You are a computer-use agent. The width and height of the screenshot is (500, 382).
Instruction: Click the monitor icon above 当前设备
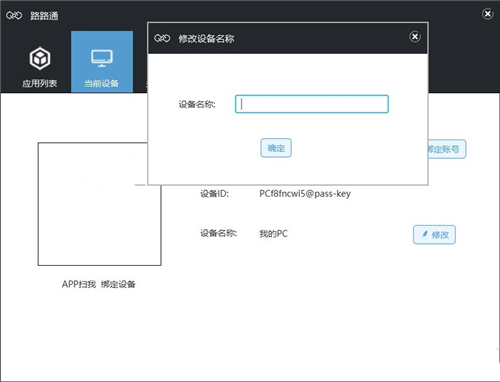click(102, 58)
